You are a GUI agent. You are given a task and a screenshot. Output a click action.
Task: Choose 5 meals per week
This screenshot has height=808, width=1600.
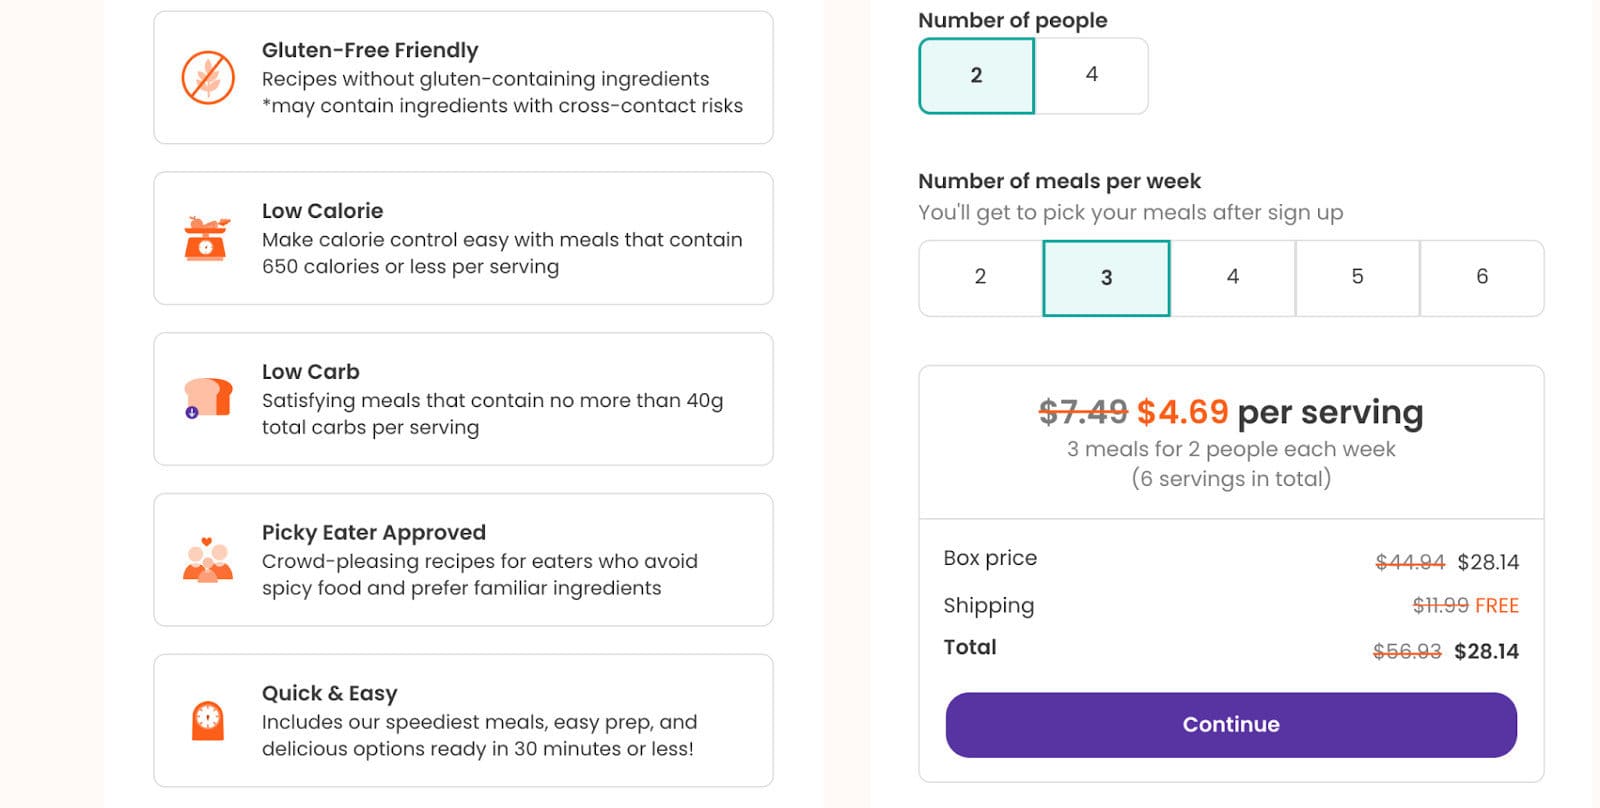pos(1357,278)
